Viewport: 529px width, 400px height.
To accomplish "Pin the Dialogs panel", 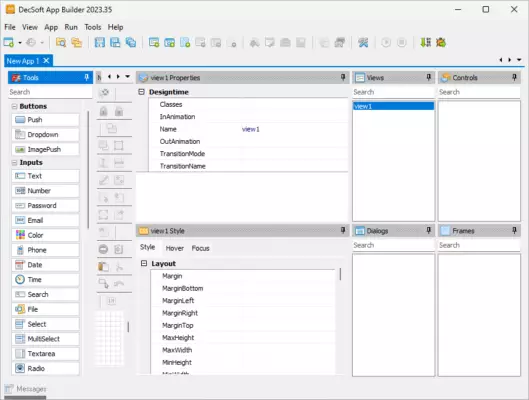I will pos(429,231).
